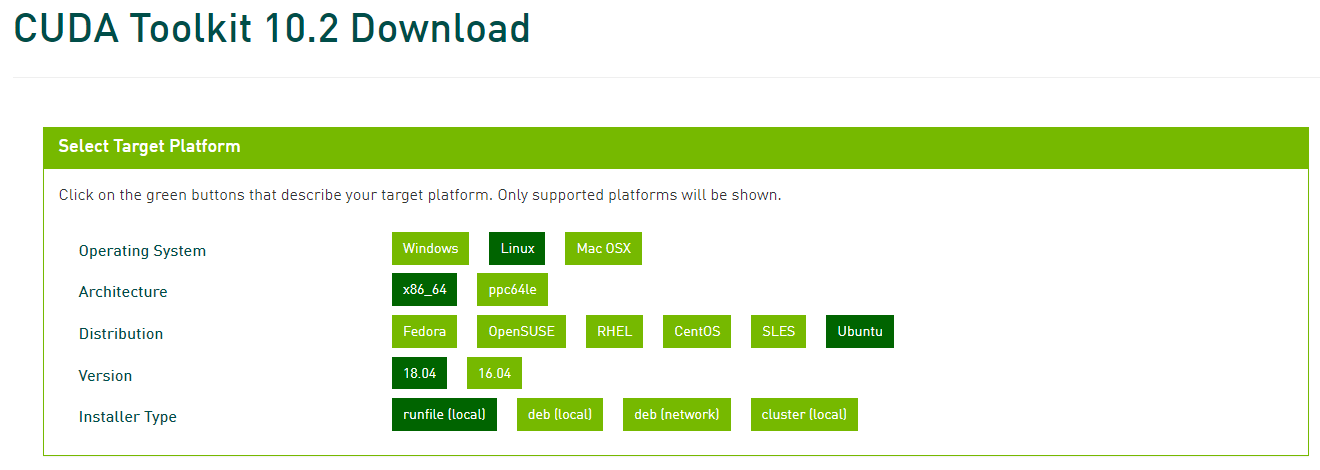This screenshot has height=470, width=1320.
Task: Choose deb (network) installer type
Action: [677, 415]
